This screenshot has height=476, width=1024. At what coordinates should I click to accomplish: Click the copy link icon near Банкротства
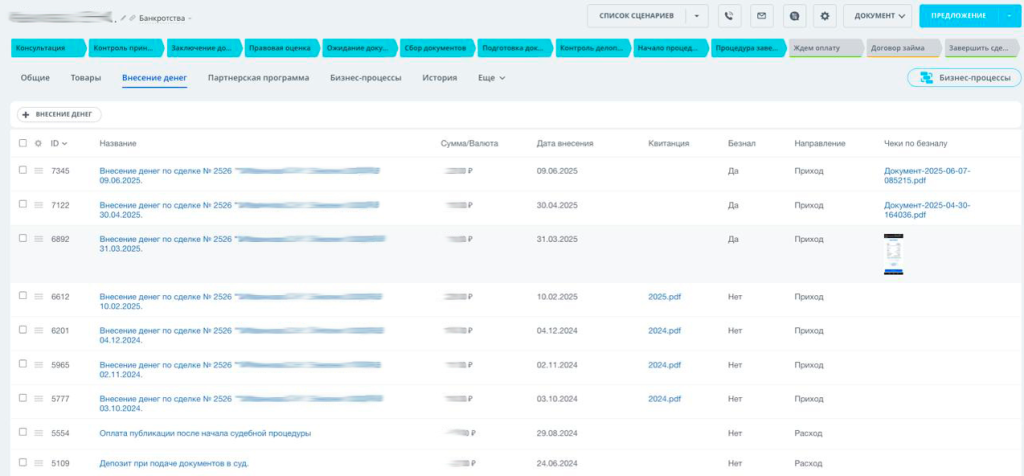(x=133, y=18)
